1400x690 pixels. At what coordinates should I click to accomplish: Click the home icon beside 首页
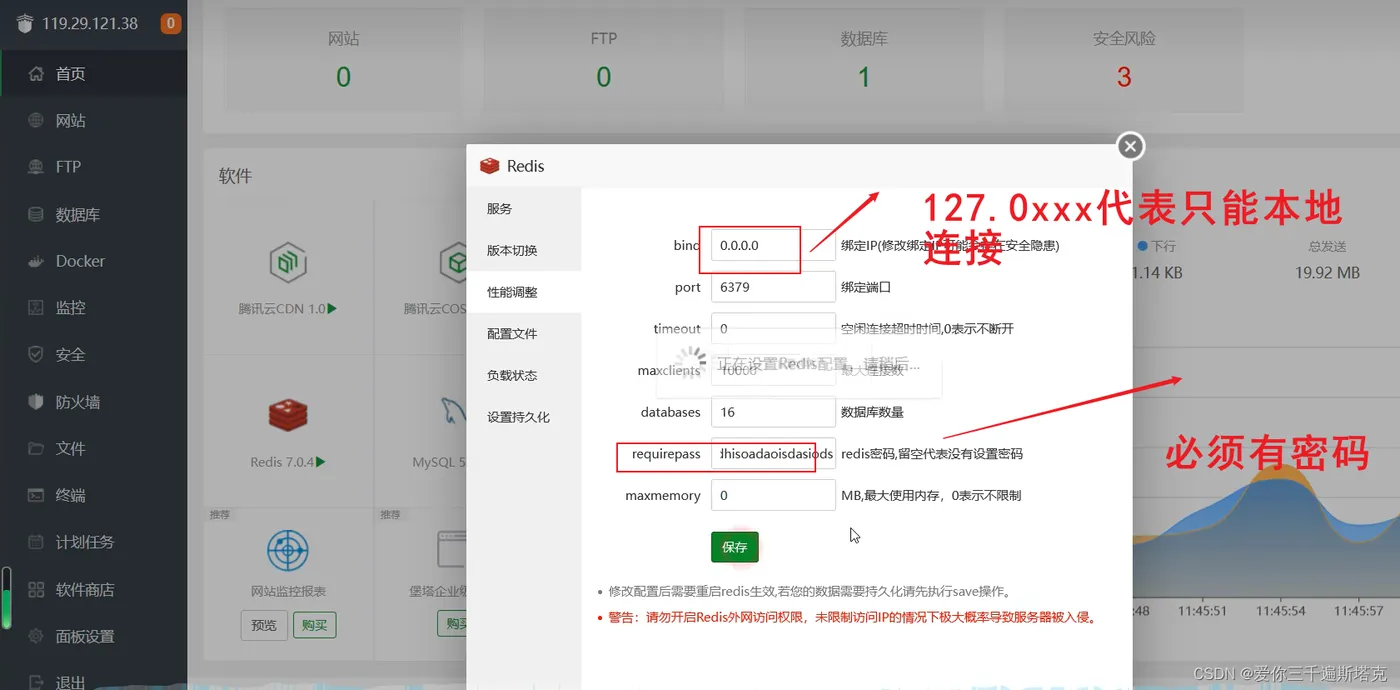pos(36,73)
